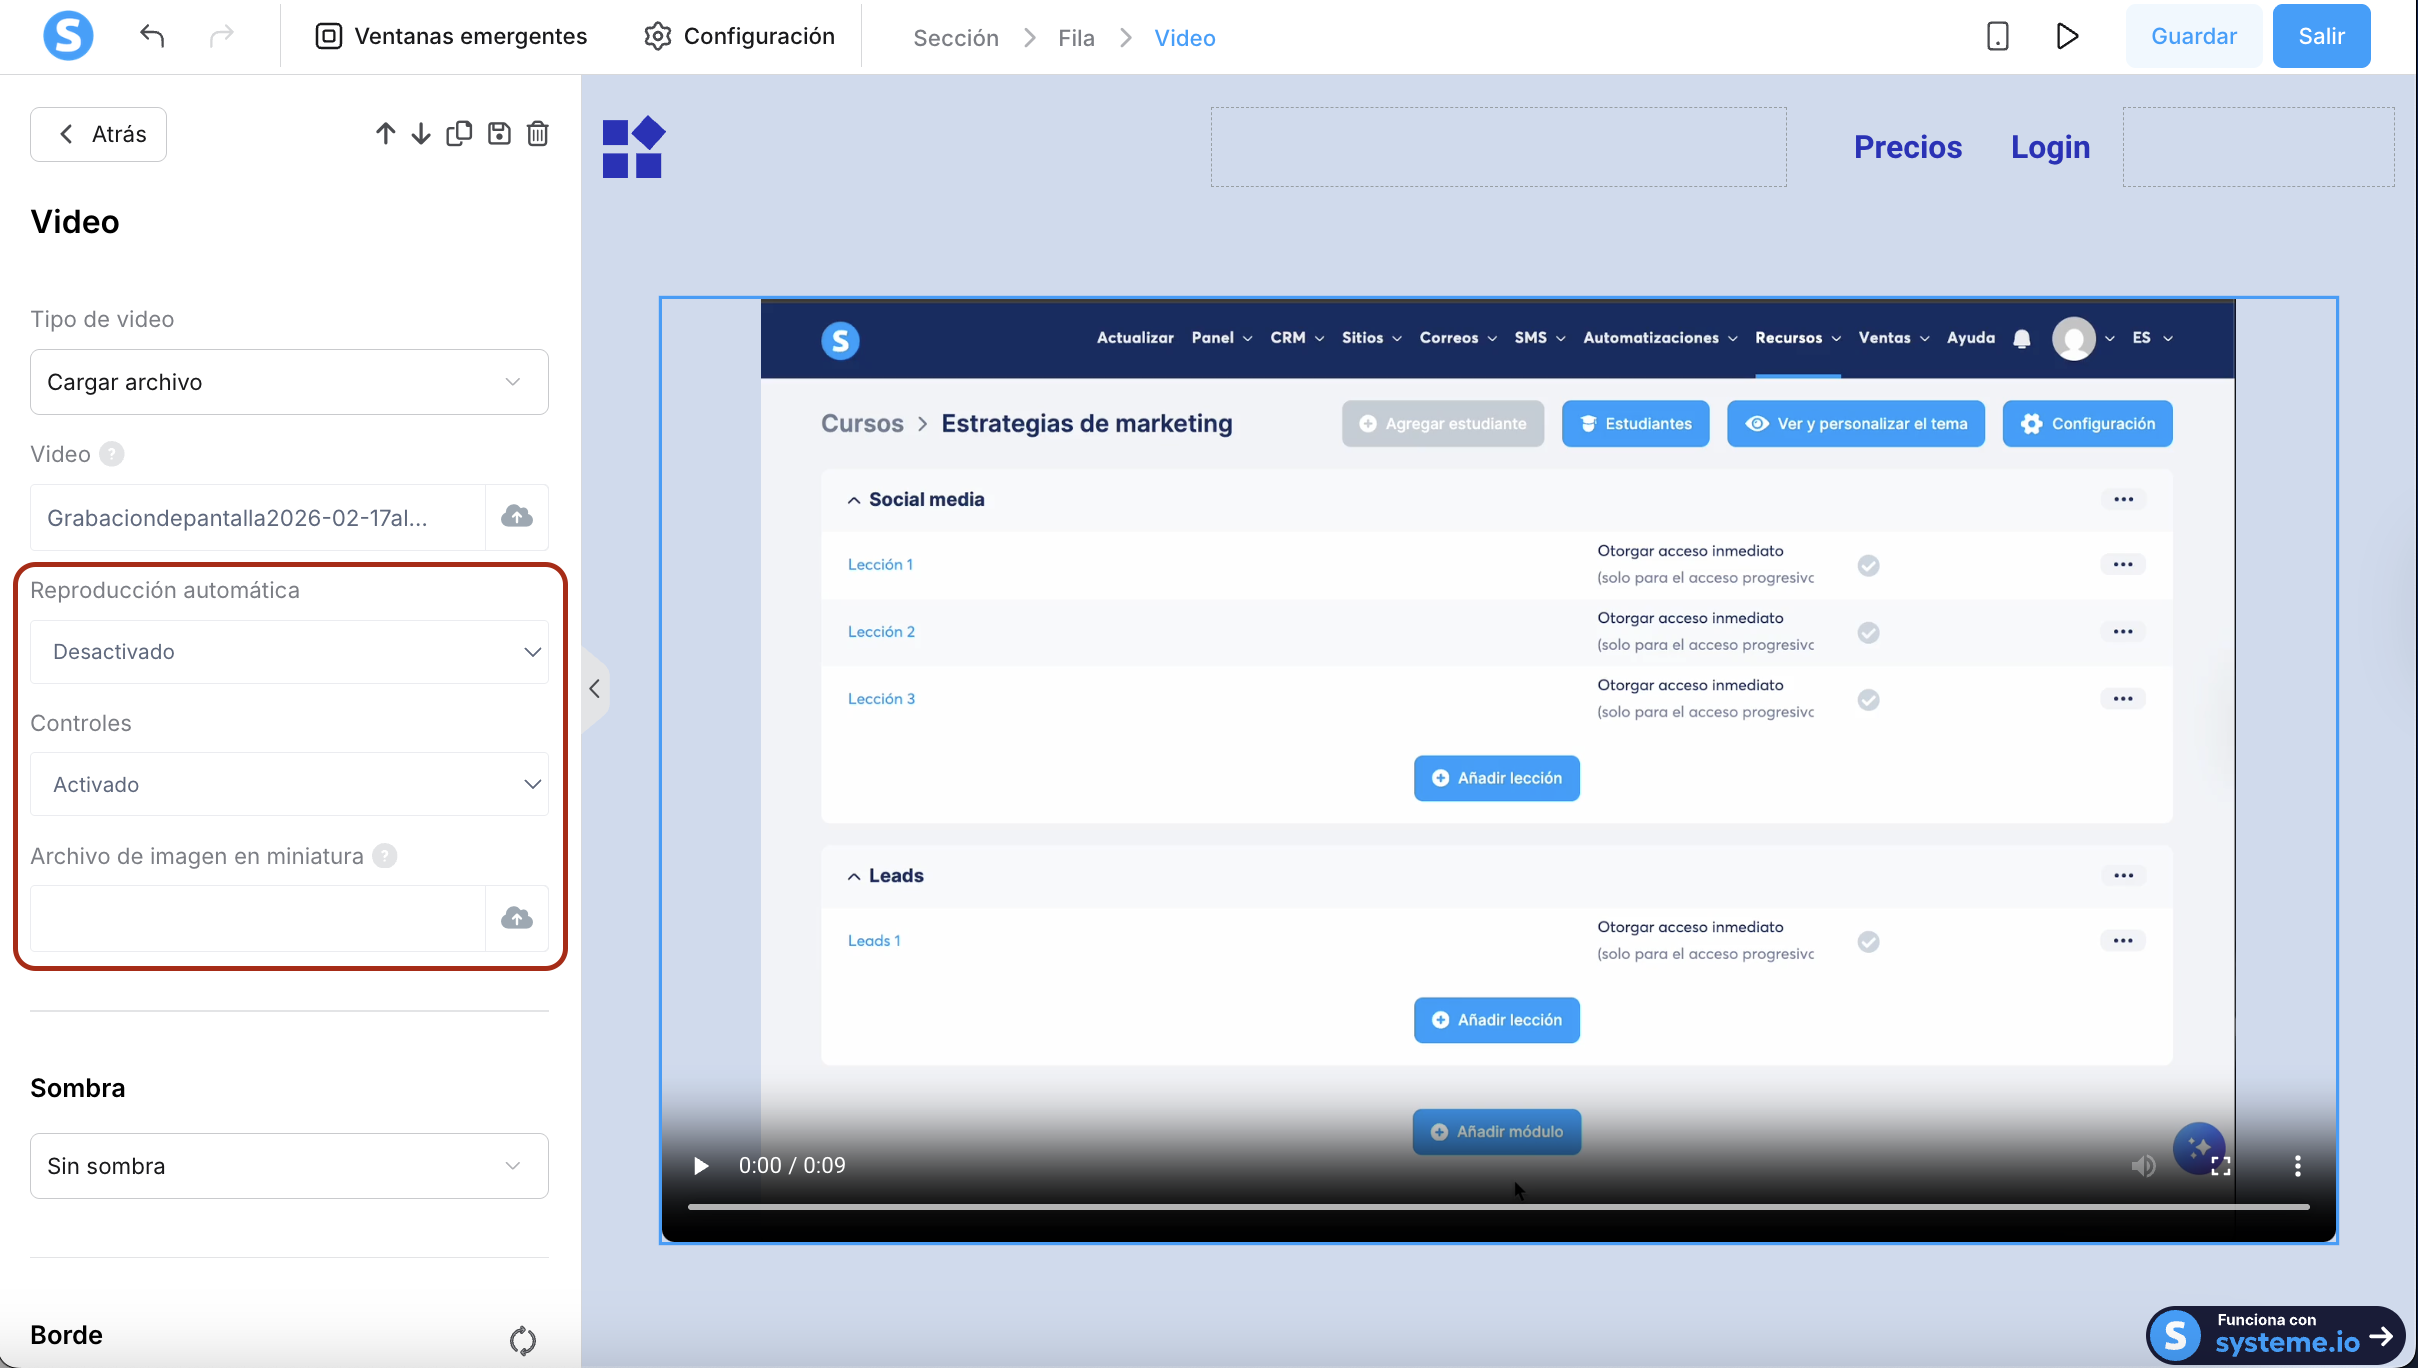
Task: Open the Controles dropdown
Action: click(289, 785)
